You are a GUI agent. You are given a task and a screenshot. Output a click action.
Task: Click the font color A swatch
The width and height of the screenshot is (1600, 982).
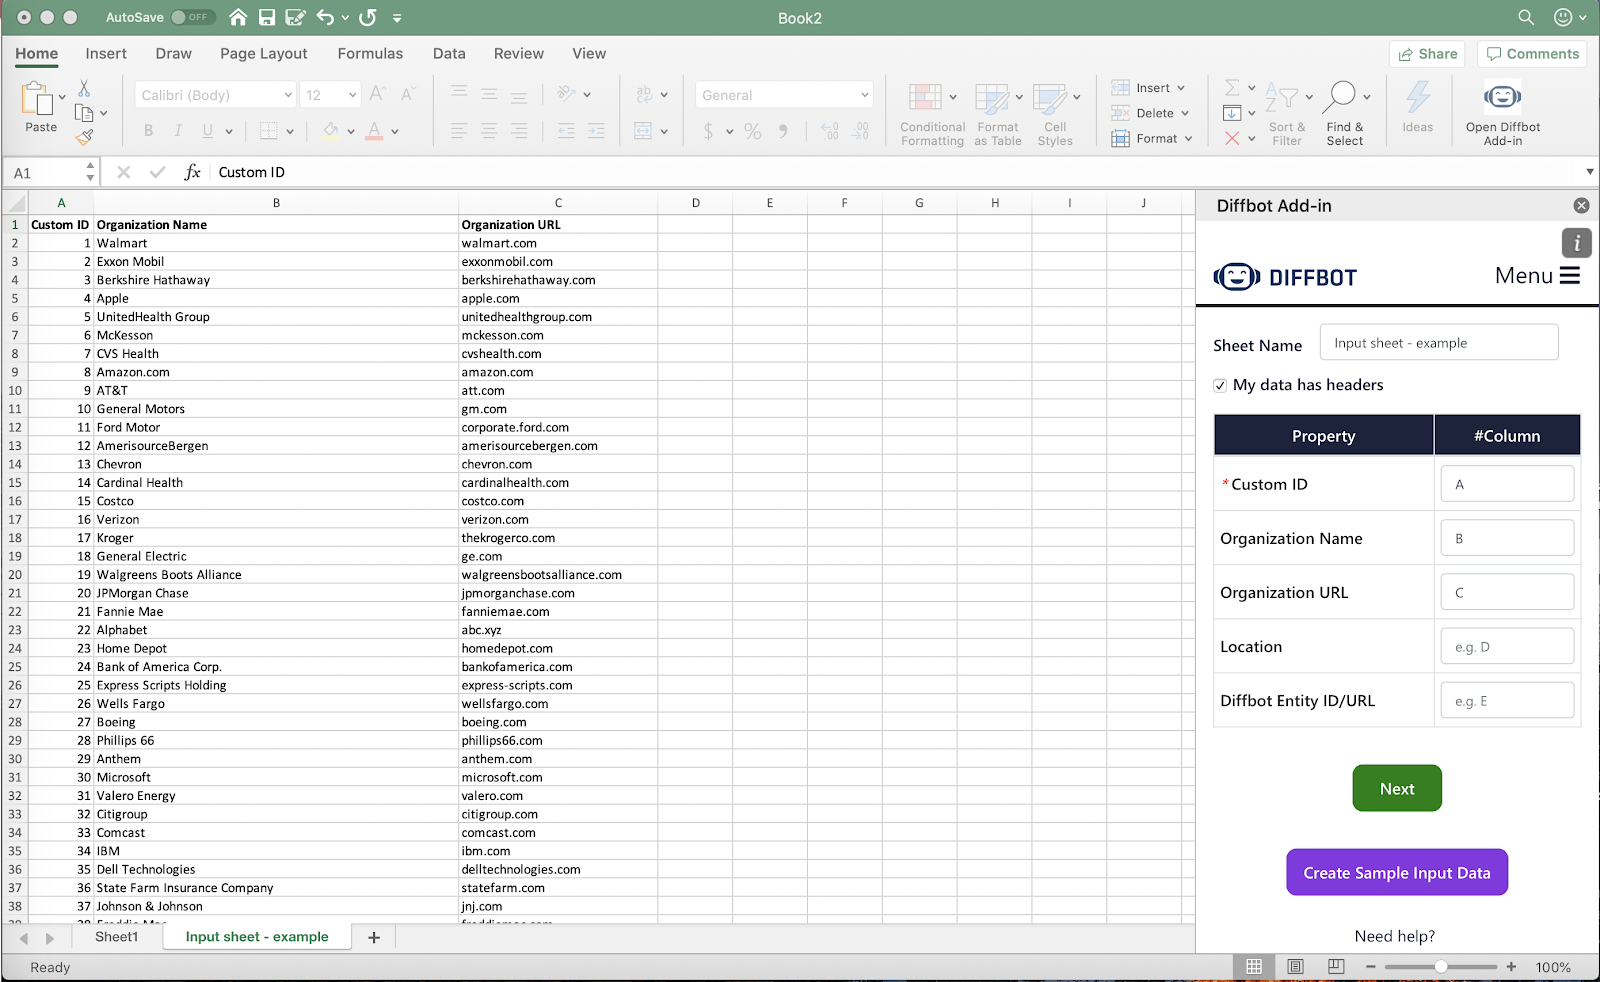point(374,131)
